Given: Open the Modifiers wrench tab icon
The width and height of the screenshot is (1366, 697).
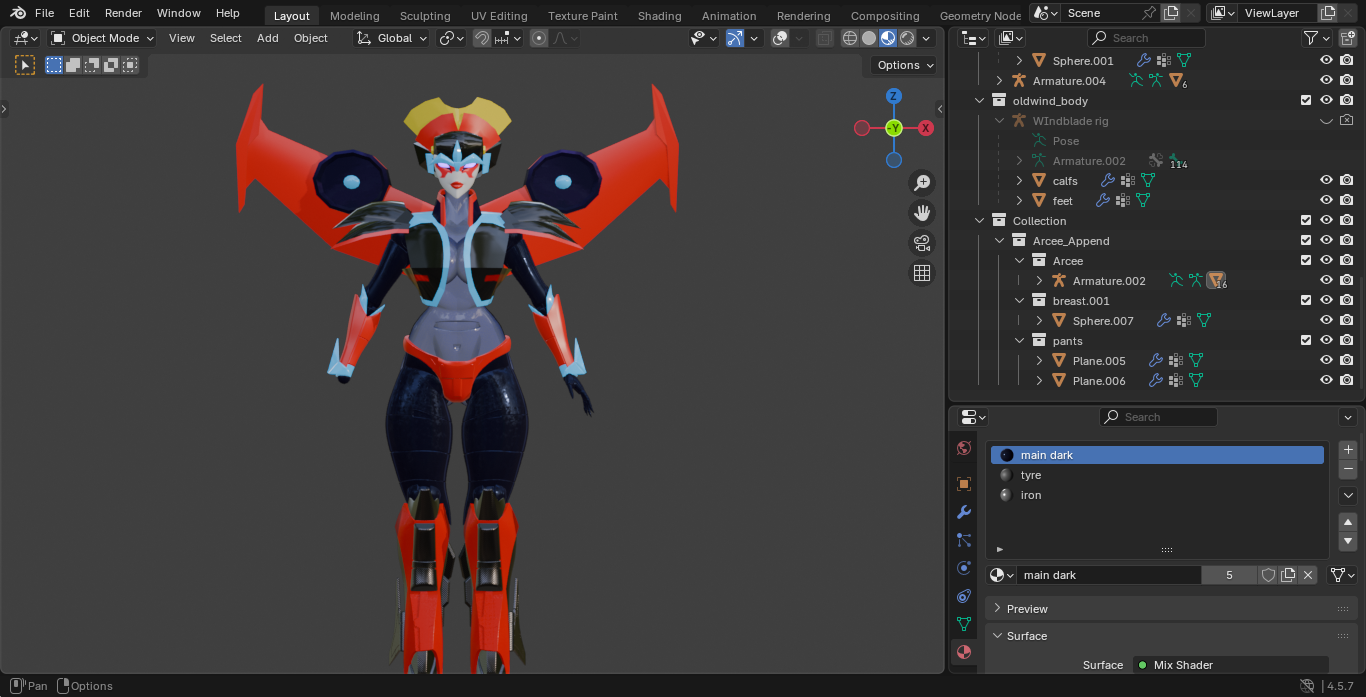Looking at the screenshot, I should tap(964, 512).
